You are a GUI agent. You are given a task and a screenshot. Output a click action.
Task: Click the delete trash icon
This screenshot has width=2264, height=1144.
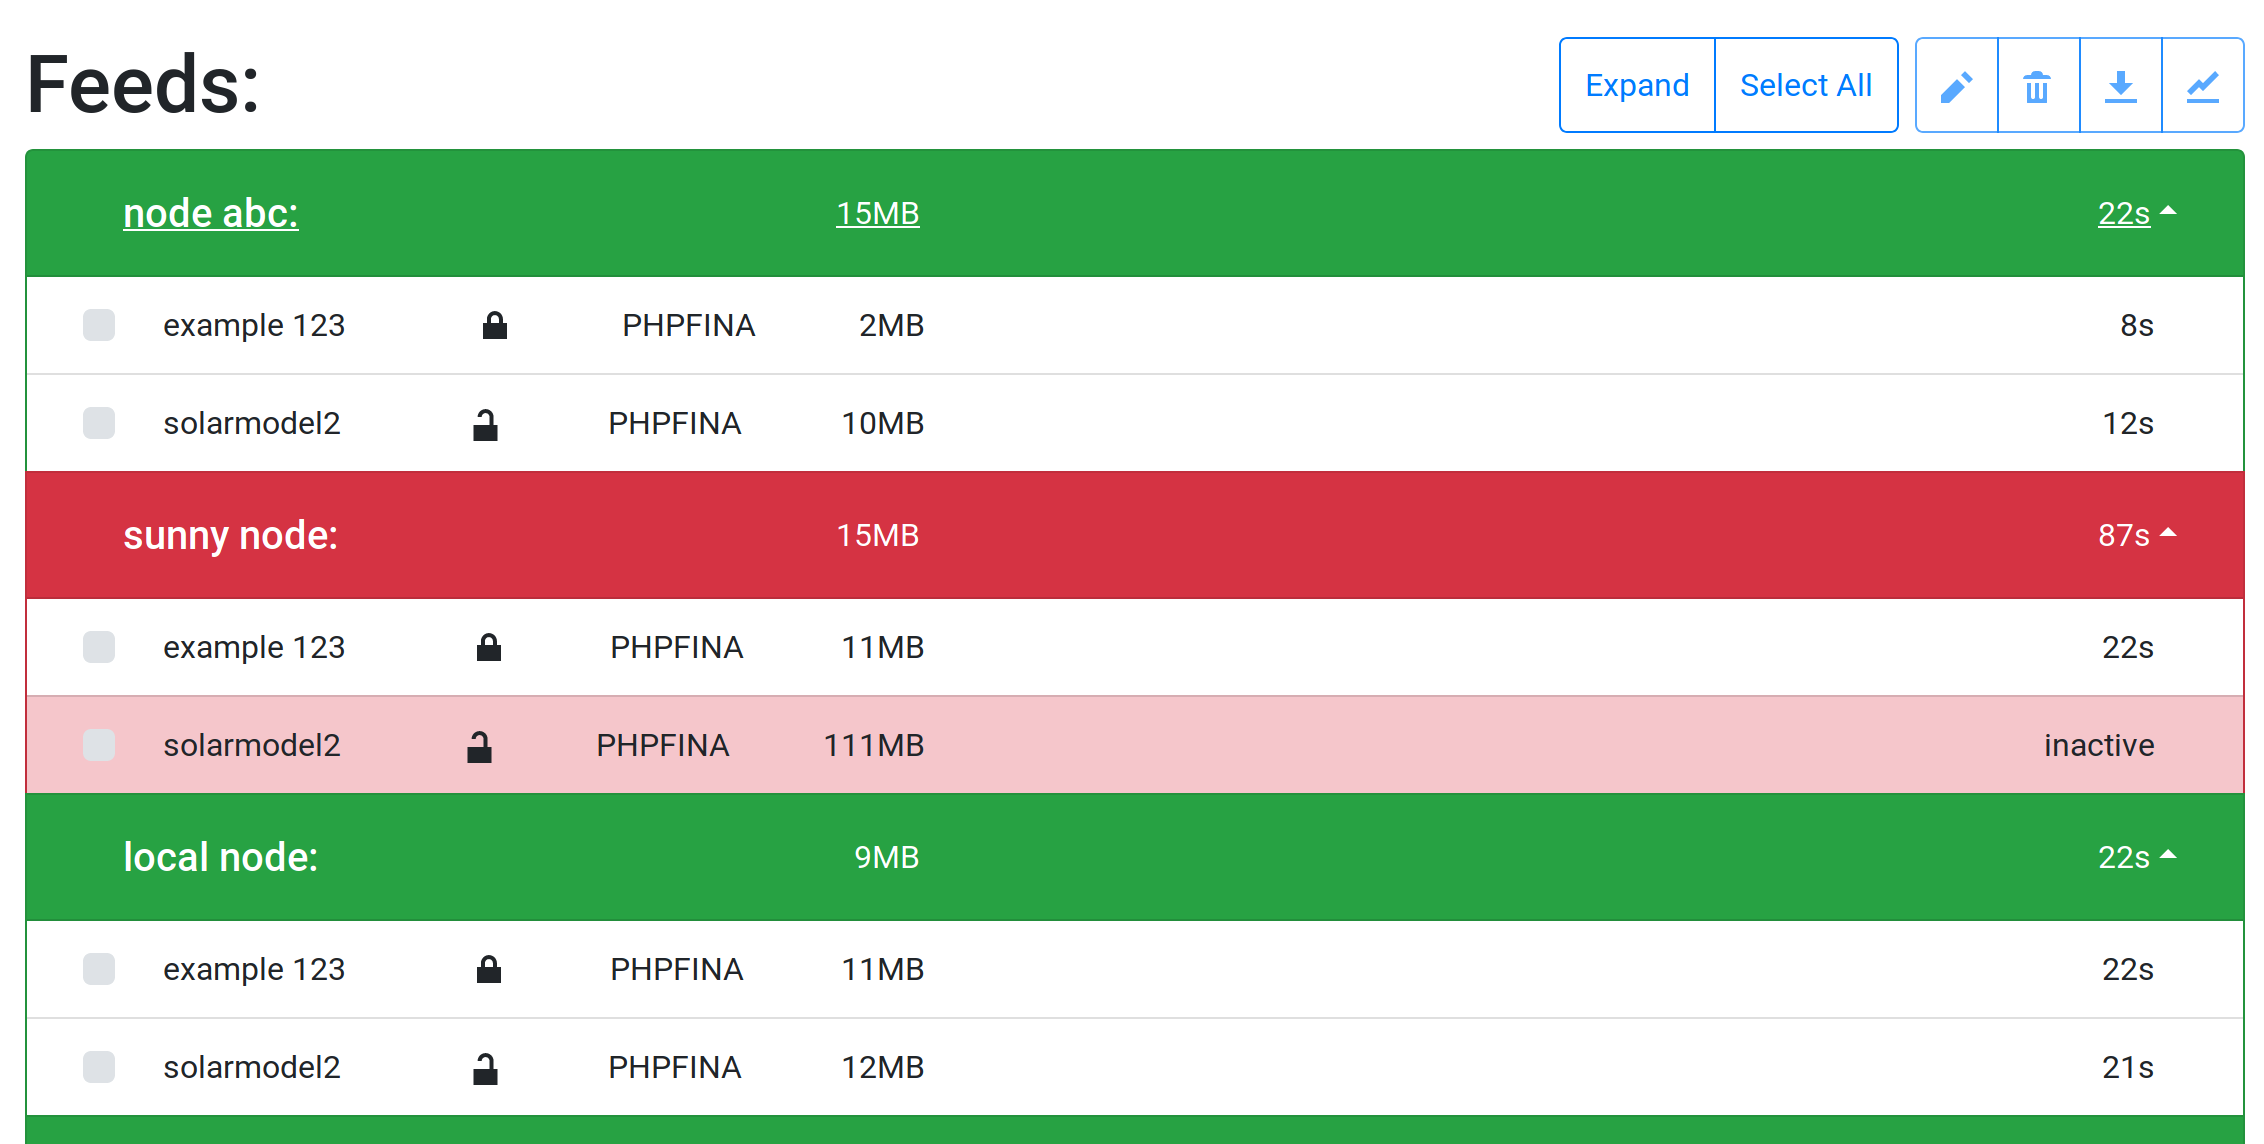[2038, 85]
